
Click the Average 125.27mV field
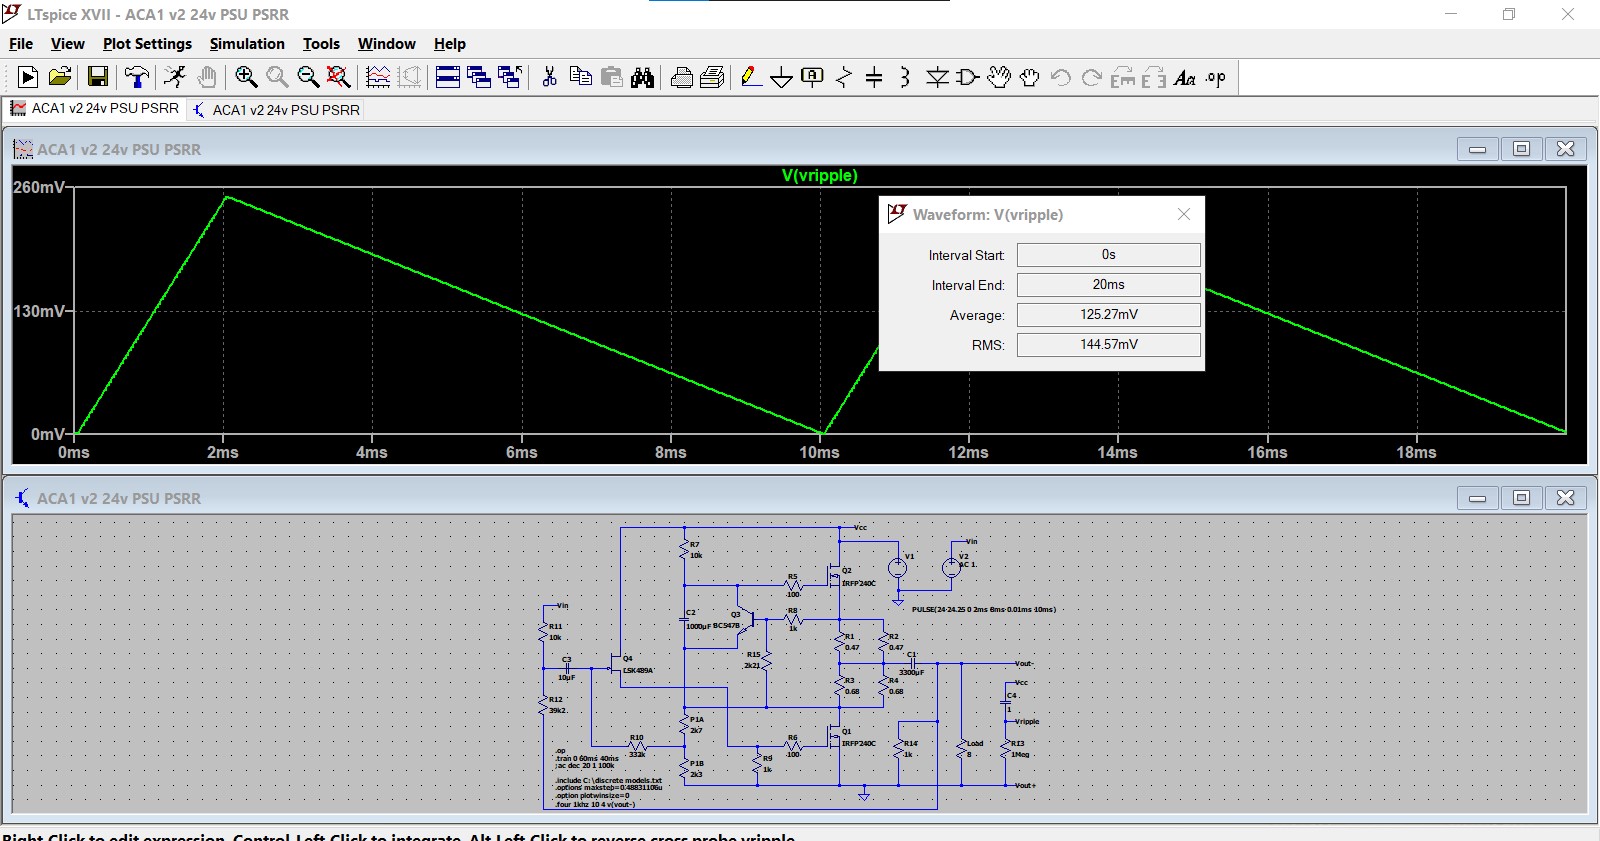[x=1108, y=315]
